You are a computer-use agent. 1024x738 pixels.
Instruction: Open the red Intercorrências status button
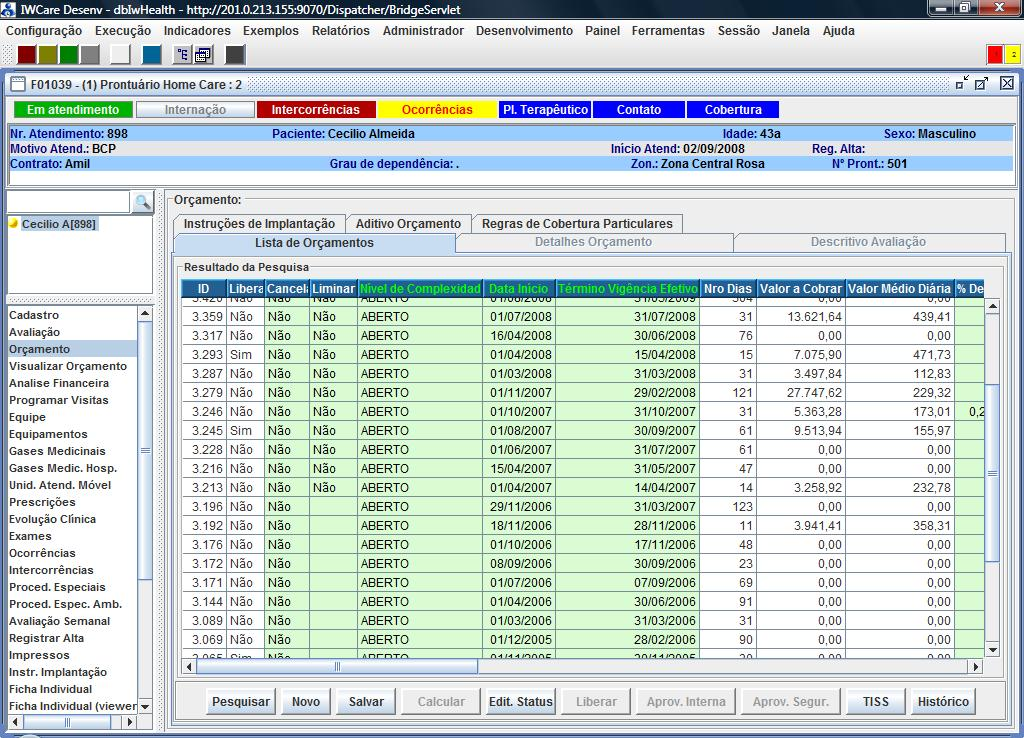tap(315, 110)
